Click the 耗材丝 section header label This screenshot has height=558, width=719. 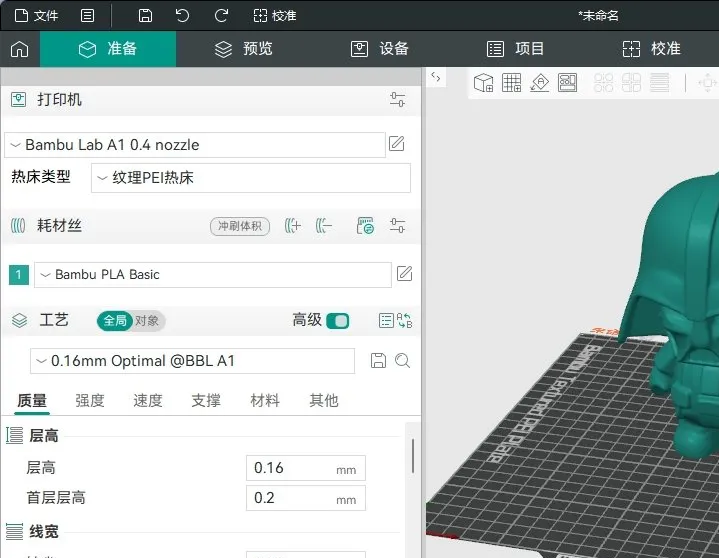pyautogui.click(x=60, y=226)
